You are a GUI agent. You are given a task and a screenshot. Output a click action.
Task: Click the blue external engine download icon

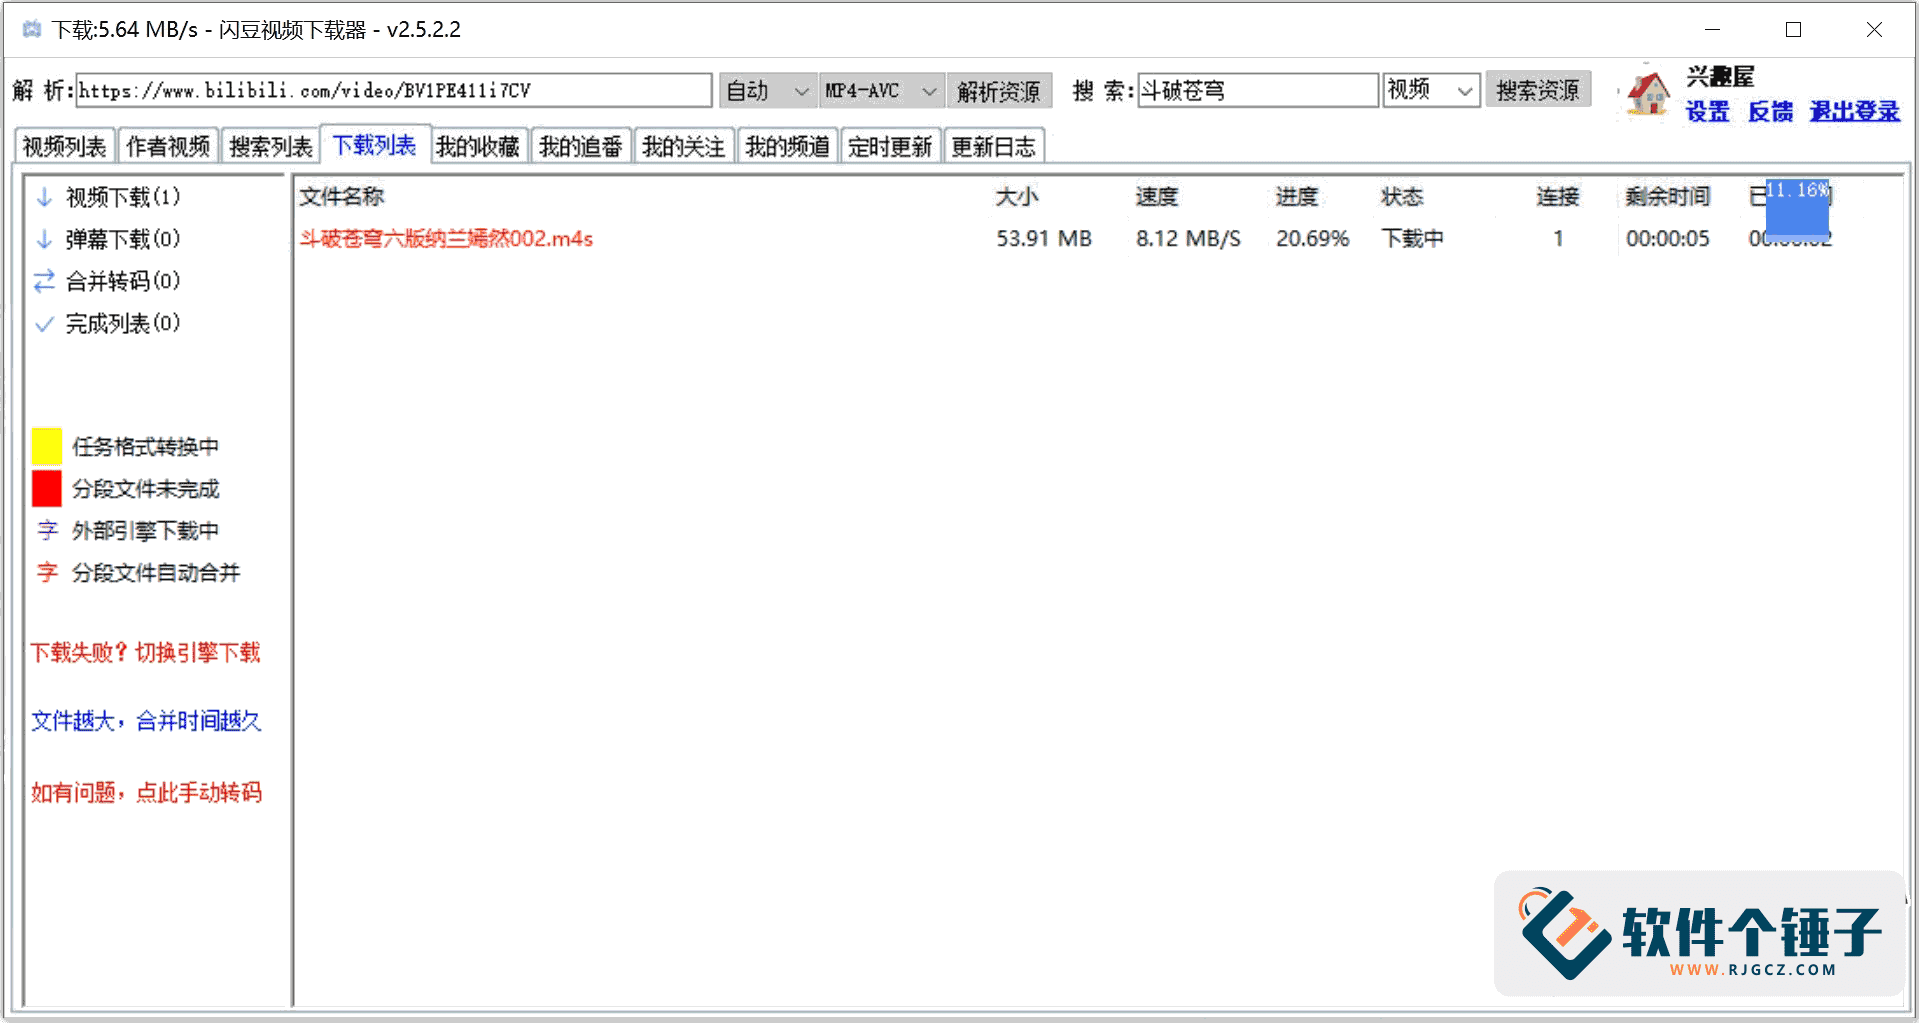[47, 530]
